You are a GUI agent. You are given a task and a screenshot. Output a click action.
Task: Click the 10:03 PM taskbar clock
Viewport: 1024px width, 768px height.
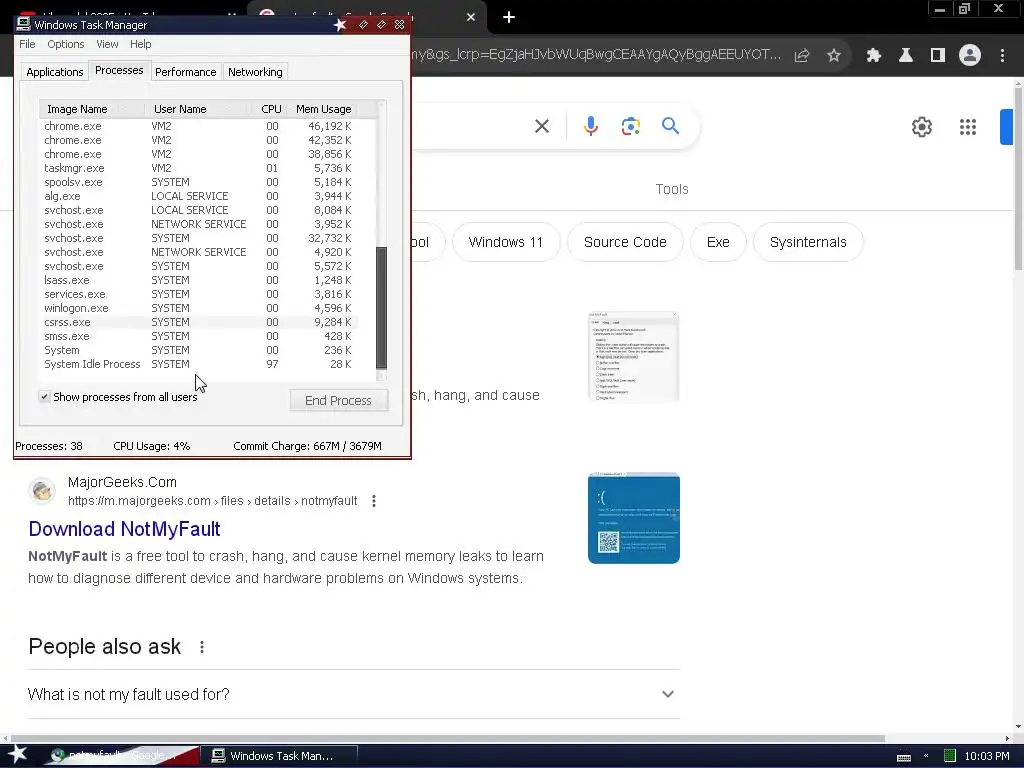987,756
